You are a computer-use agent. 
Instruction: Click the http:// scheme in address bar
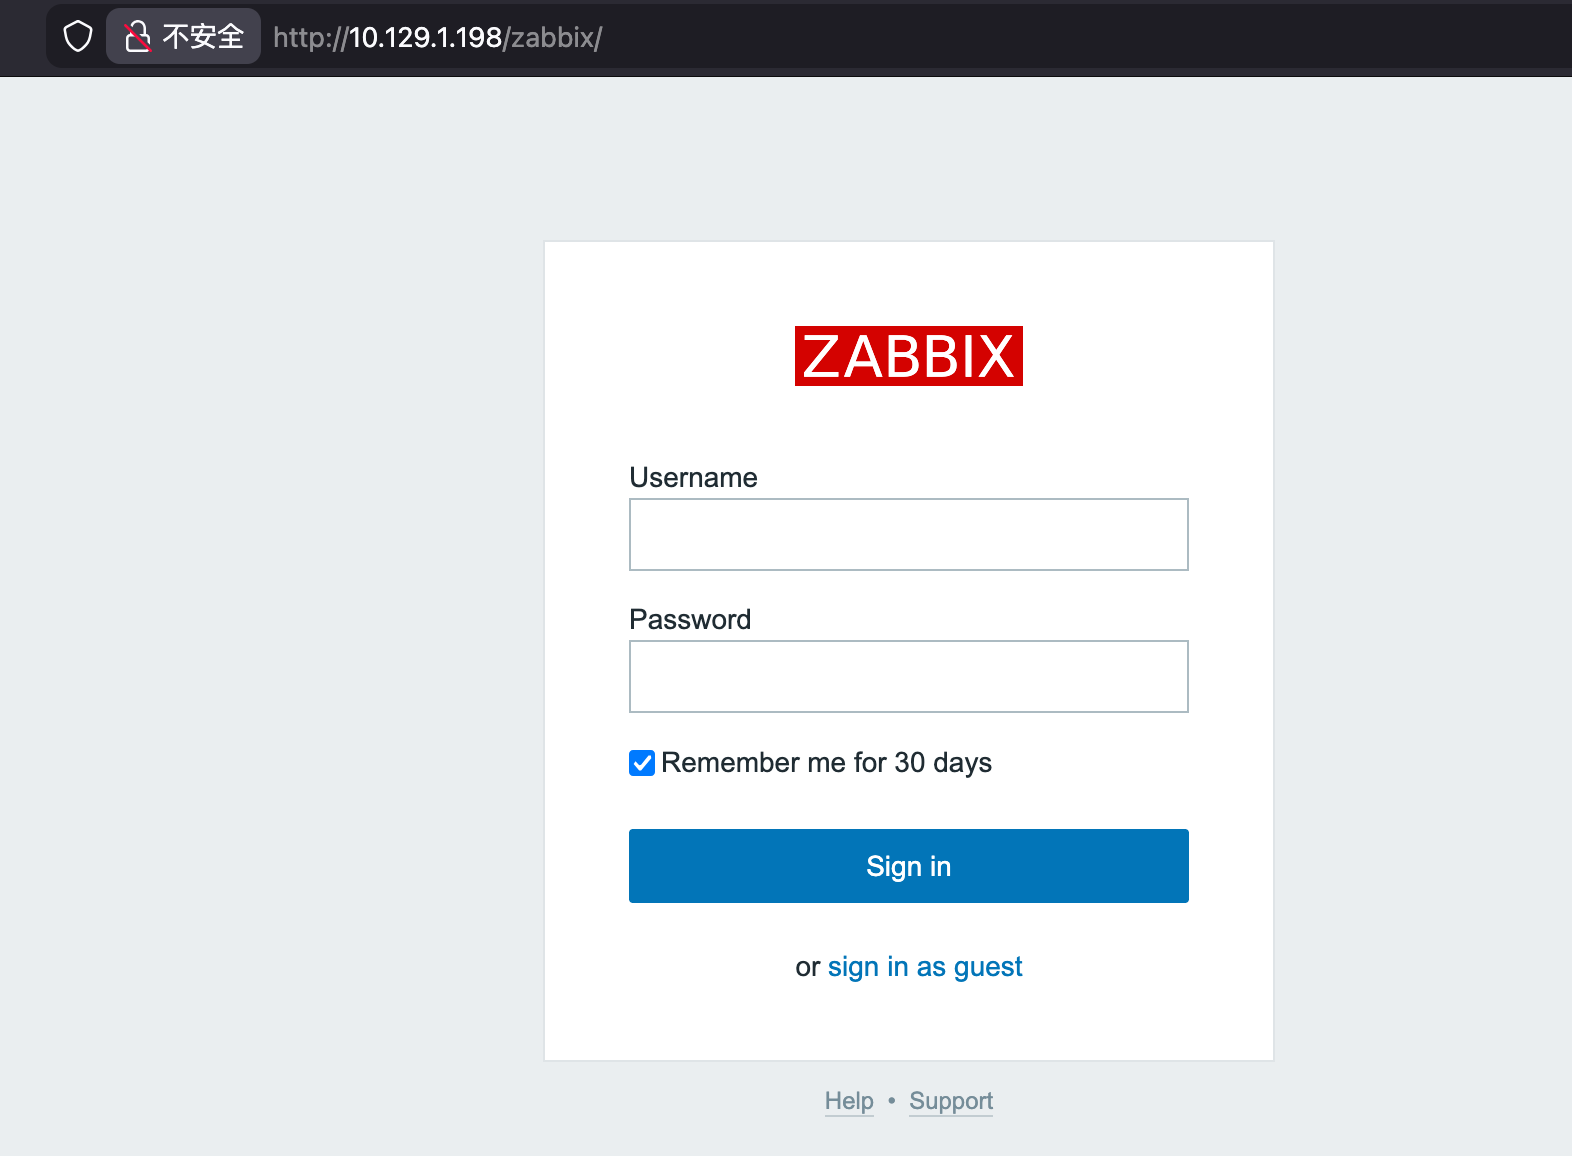pyautogui.click(x=309, y=38)
